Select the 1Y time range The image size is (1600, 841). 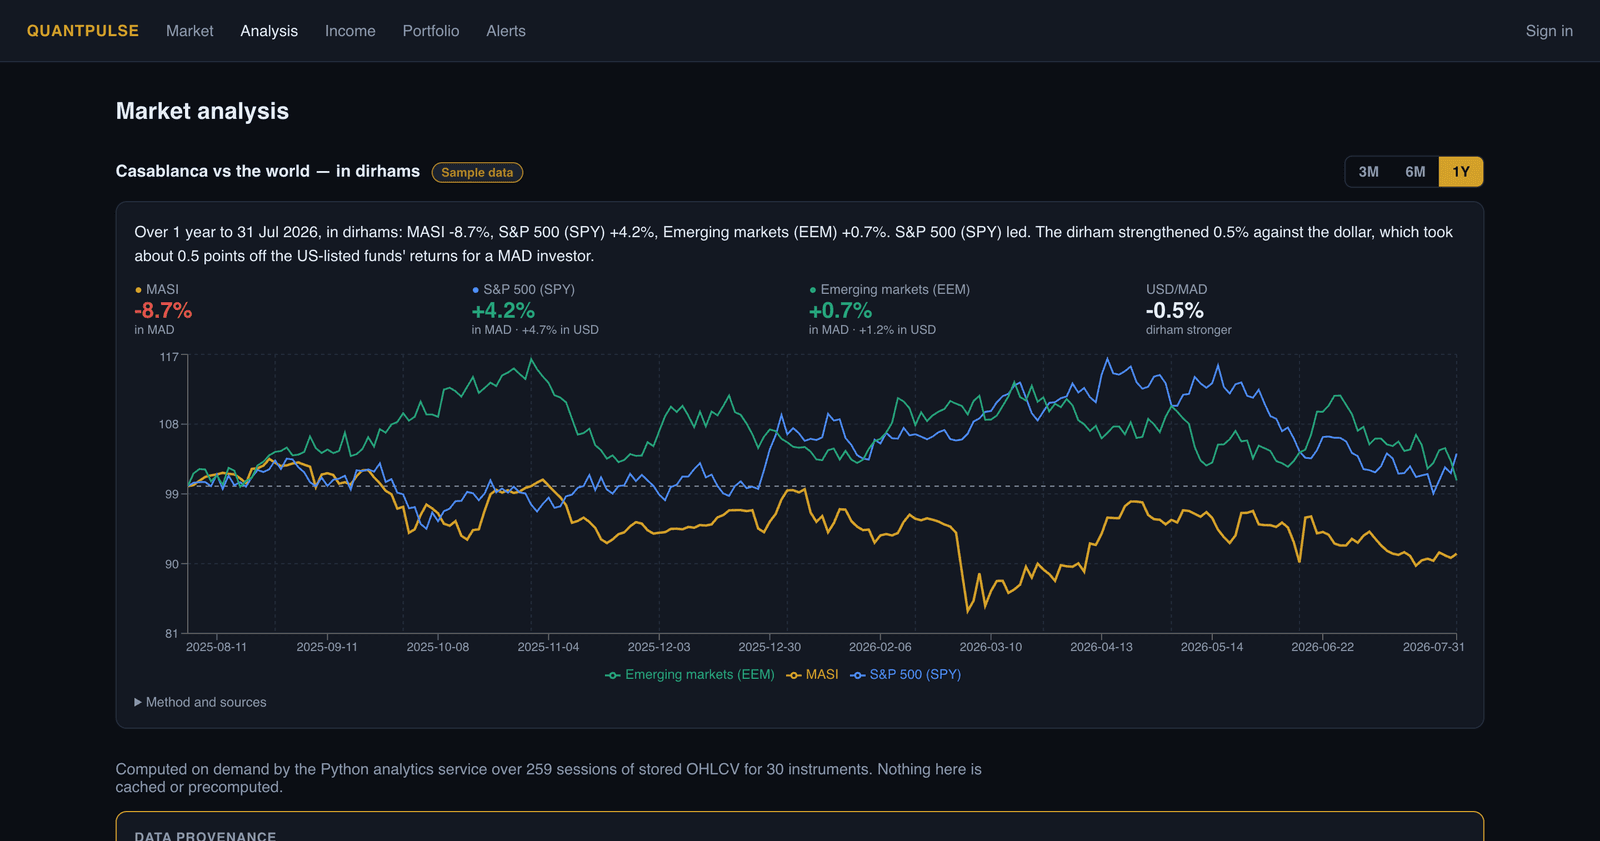(1461, 172)
